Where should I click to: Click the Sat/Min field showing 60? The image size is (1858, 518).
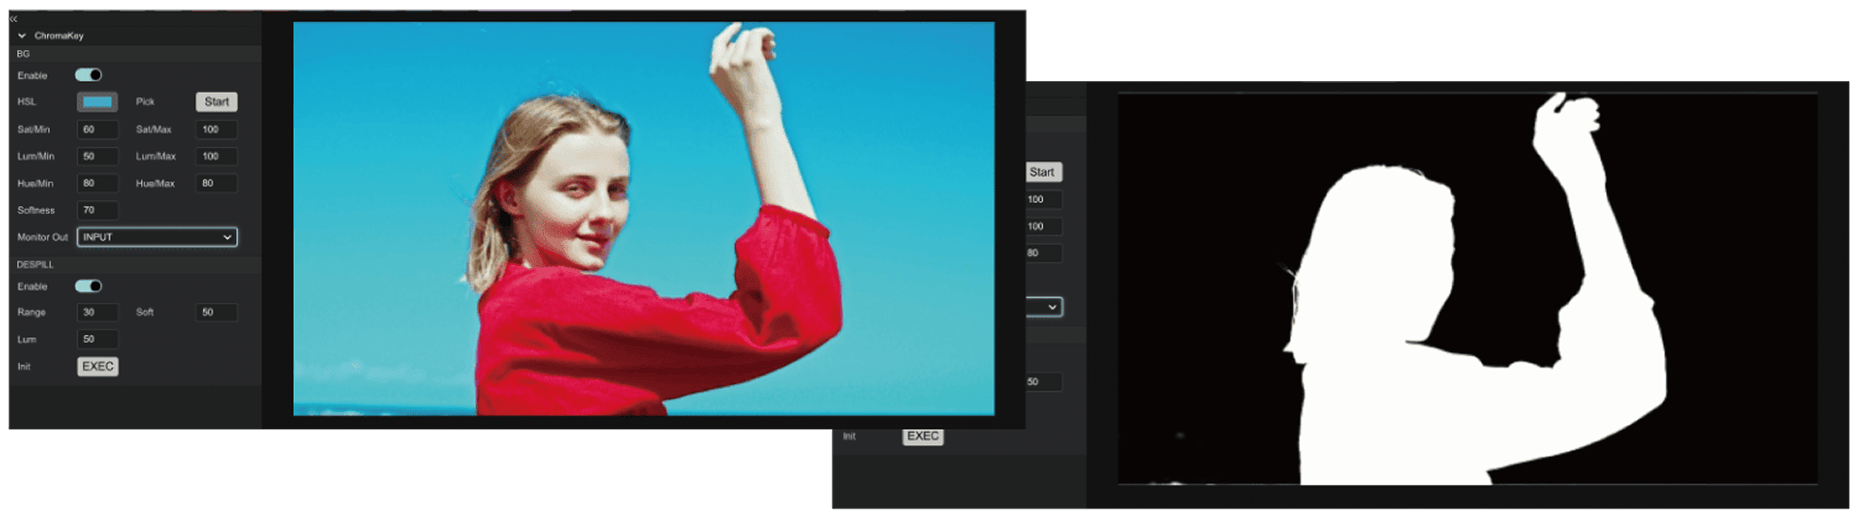click(97, 130)
